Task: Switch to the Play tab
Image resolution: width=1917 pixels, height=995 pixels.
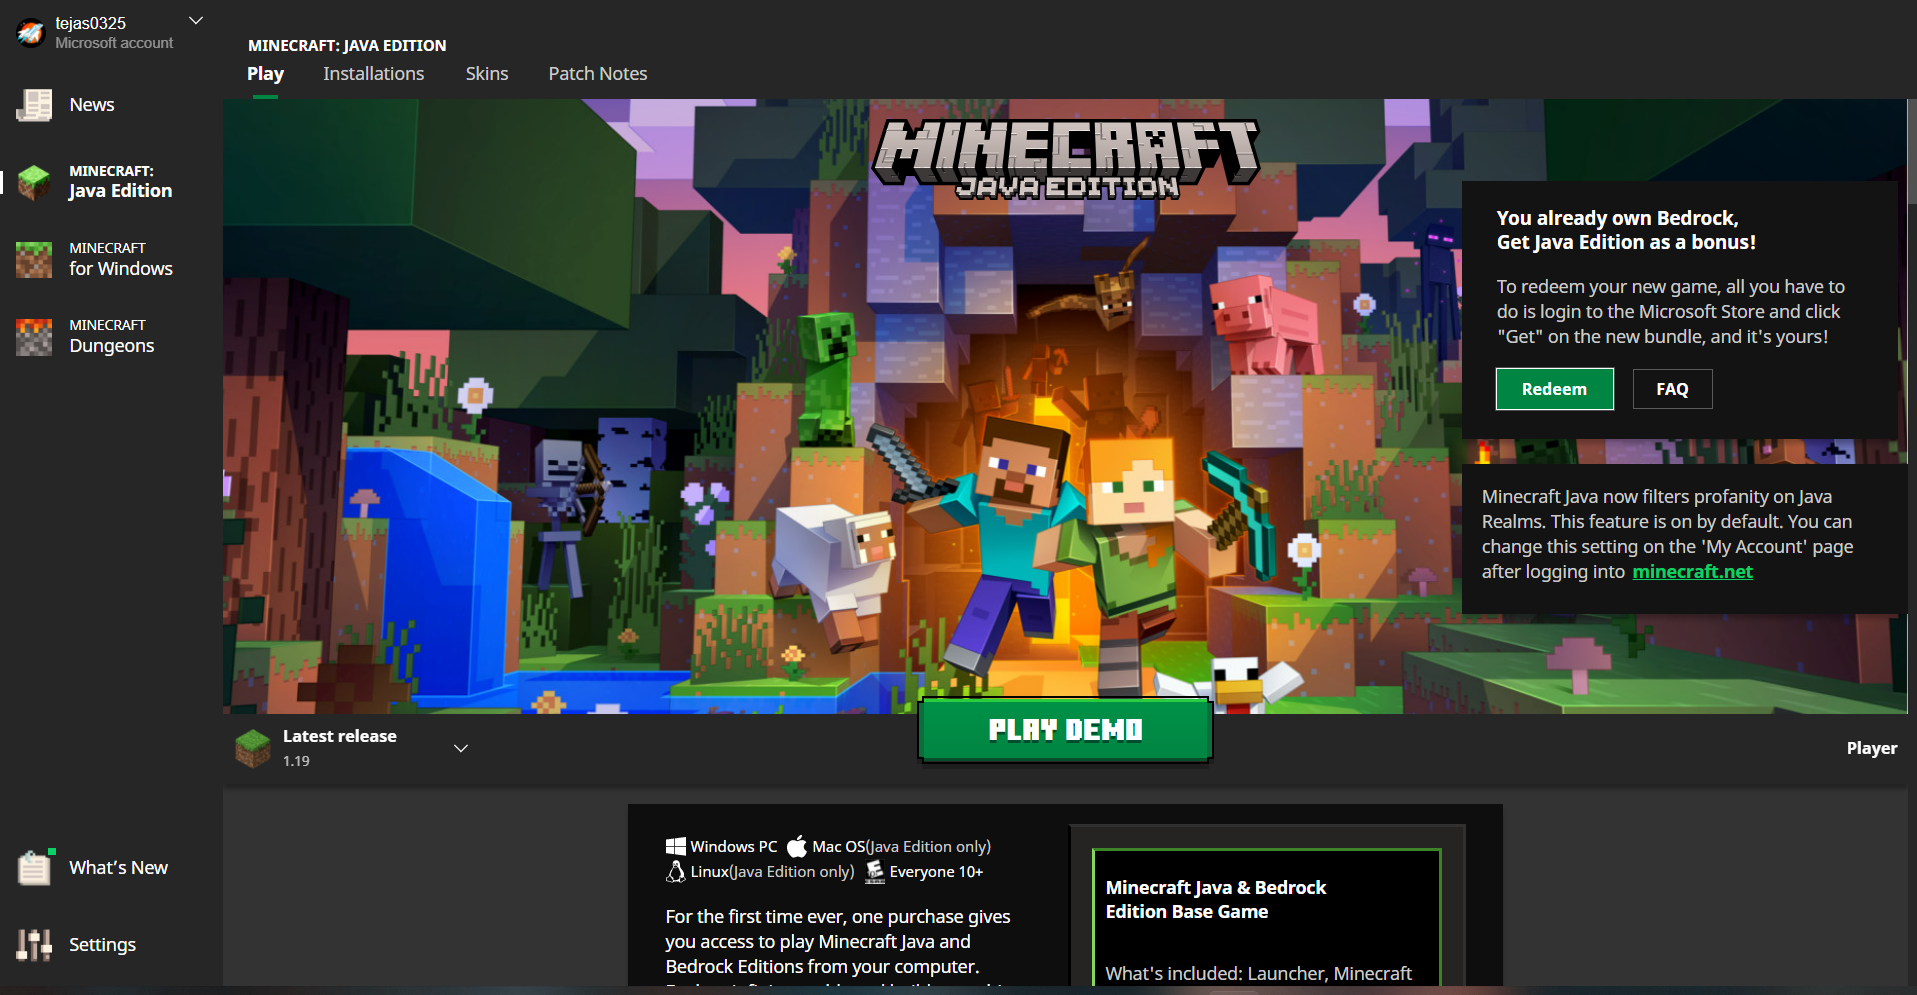Action: (x=265, y=74)
